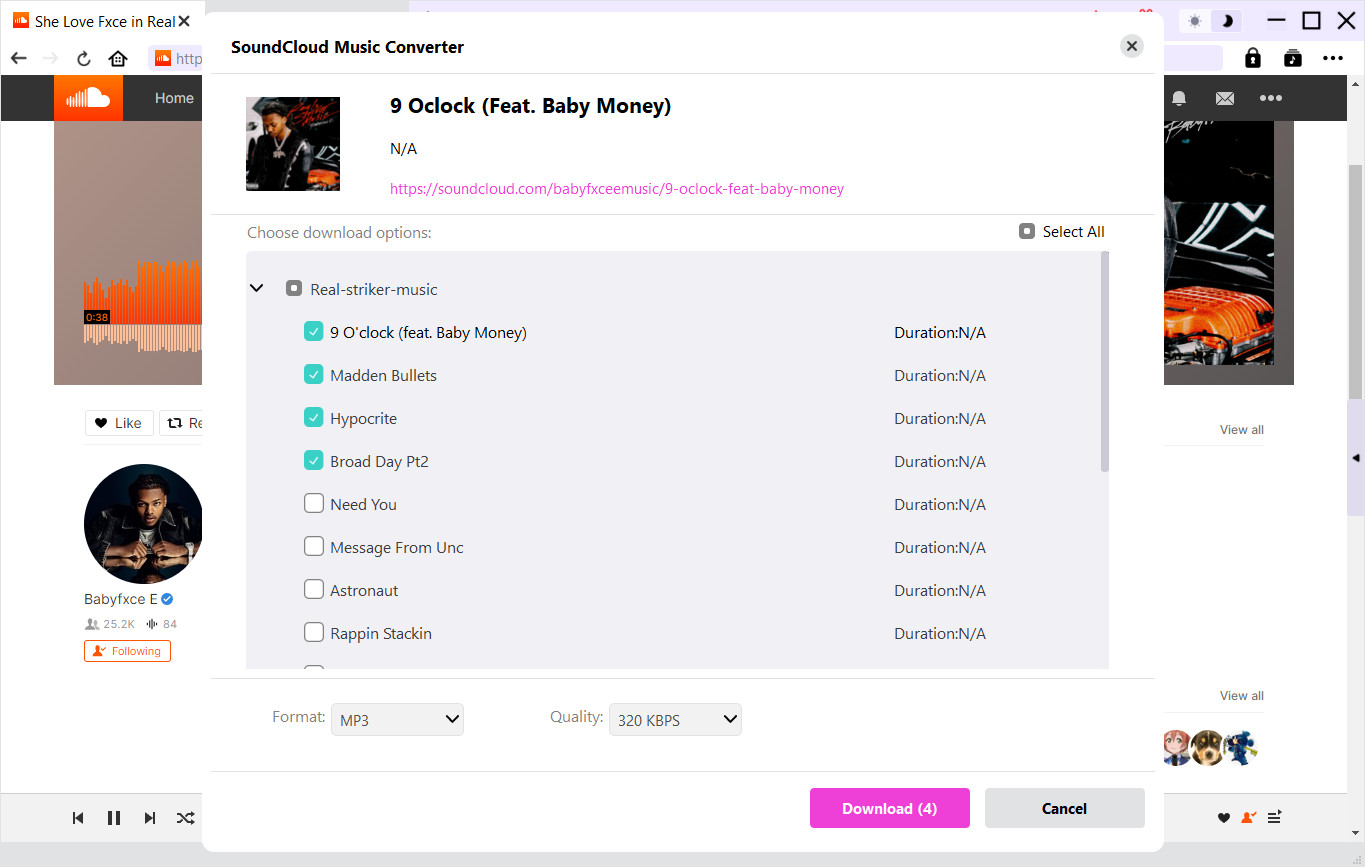Click the SoundCloud logo icon

point(88,98)
